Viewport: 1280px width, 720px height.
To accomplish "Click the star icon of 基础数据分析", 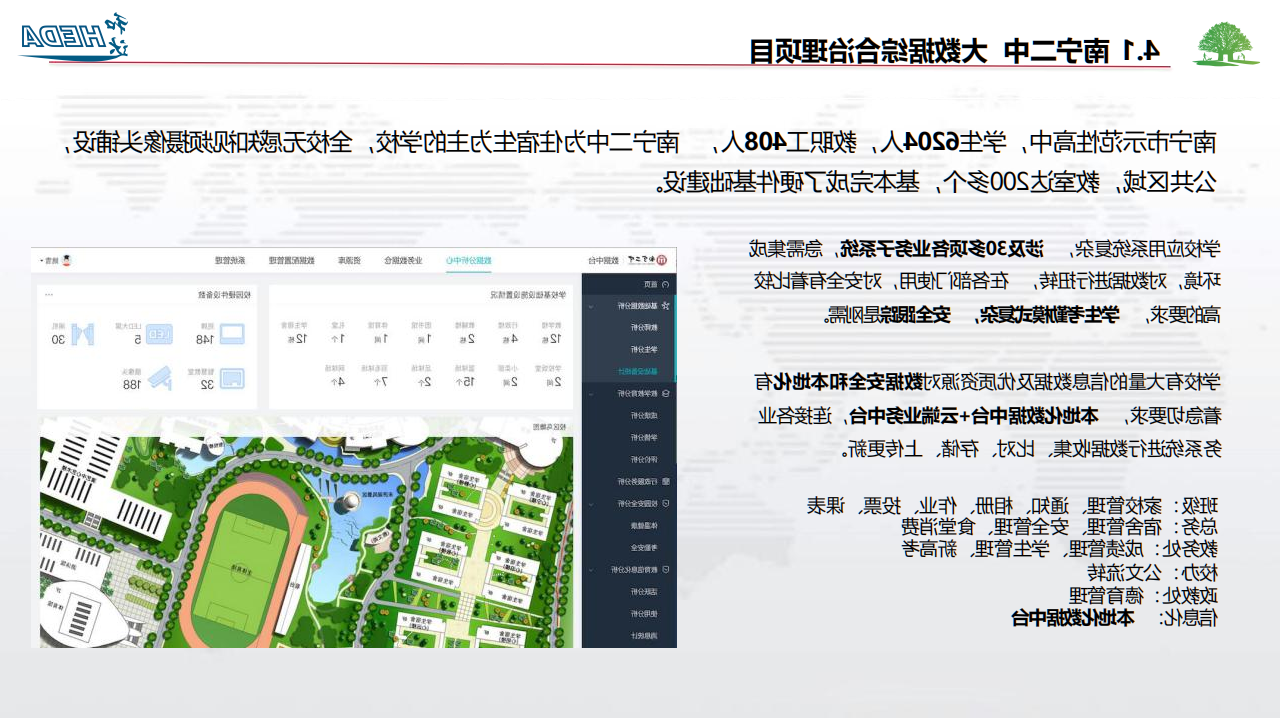I will tap(665, 305).
